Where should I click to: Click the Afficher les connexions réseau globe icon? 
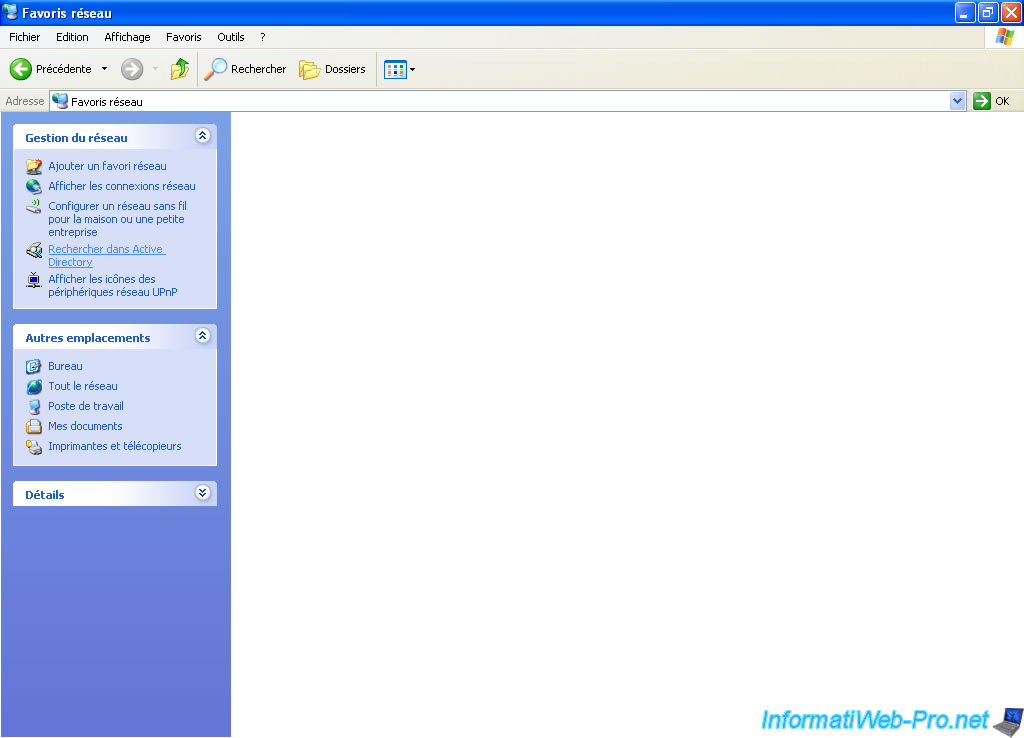[x=33, y=186]
